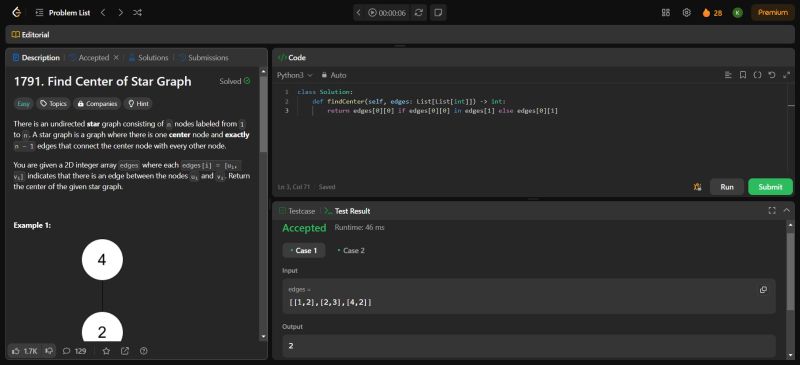Show the Companies tag

point(97,104)
